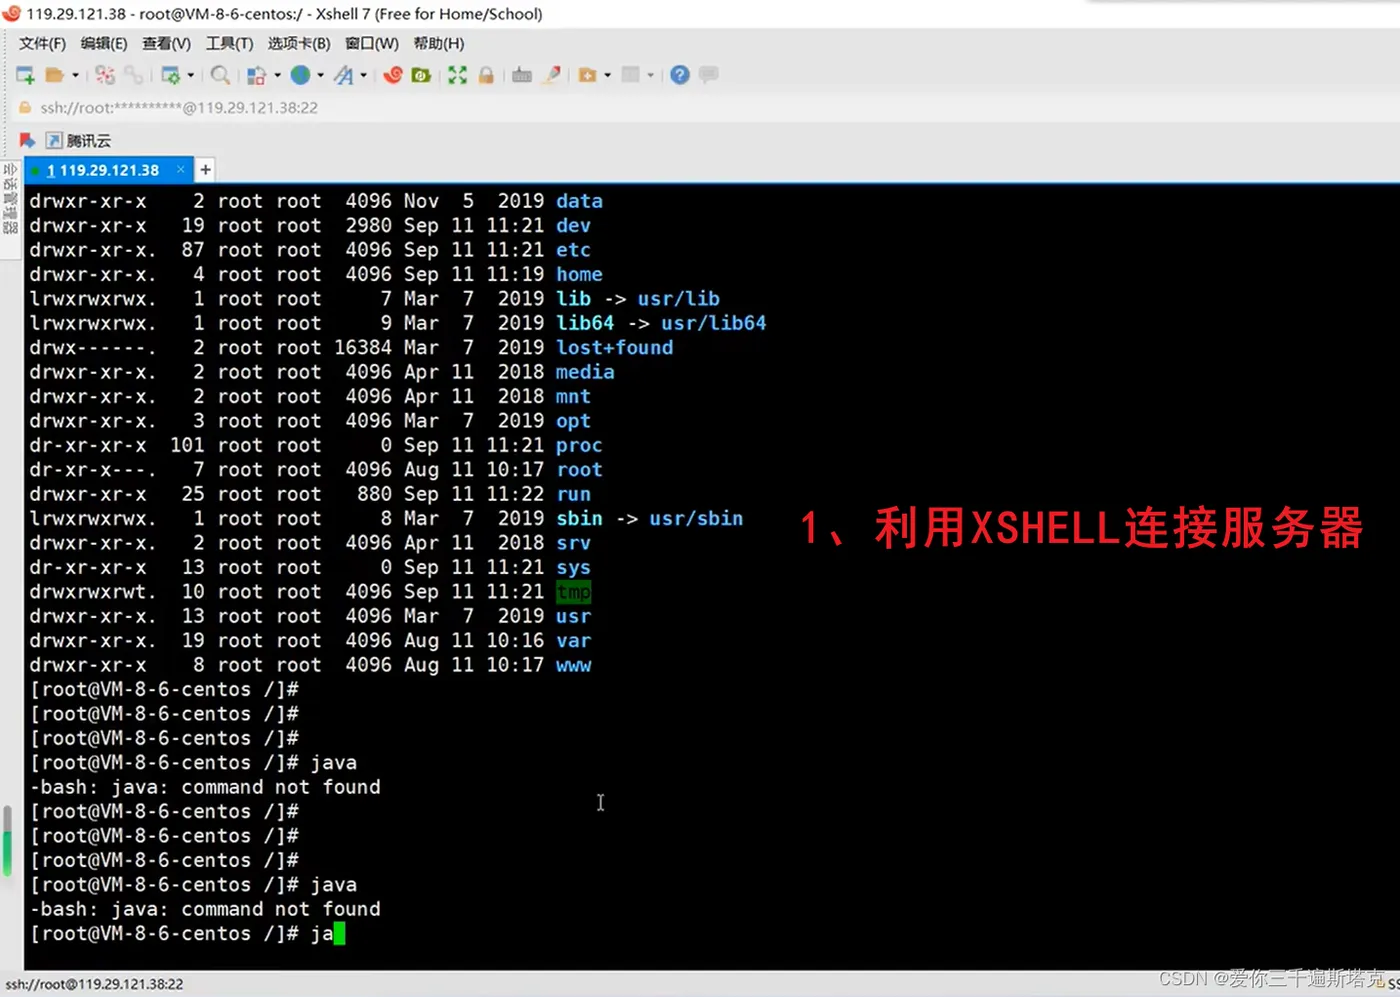Click the red bookmark flag icon
Screen dimensions: 1400x997
[27, 140]
